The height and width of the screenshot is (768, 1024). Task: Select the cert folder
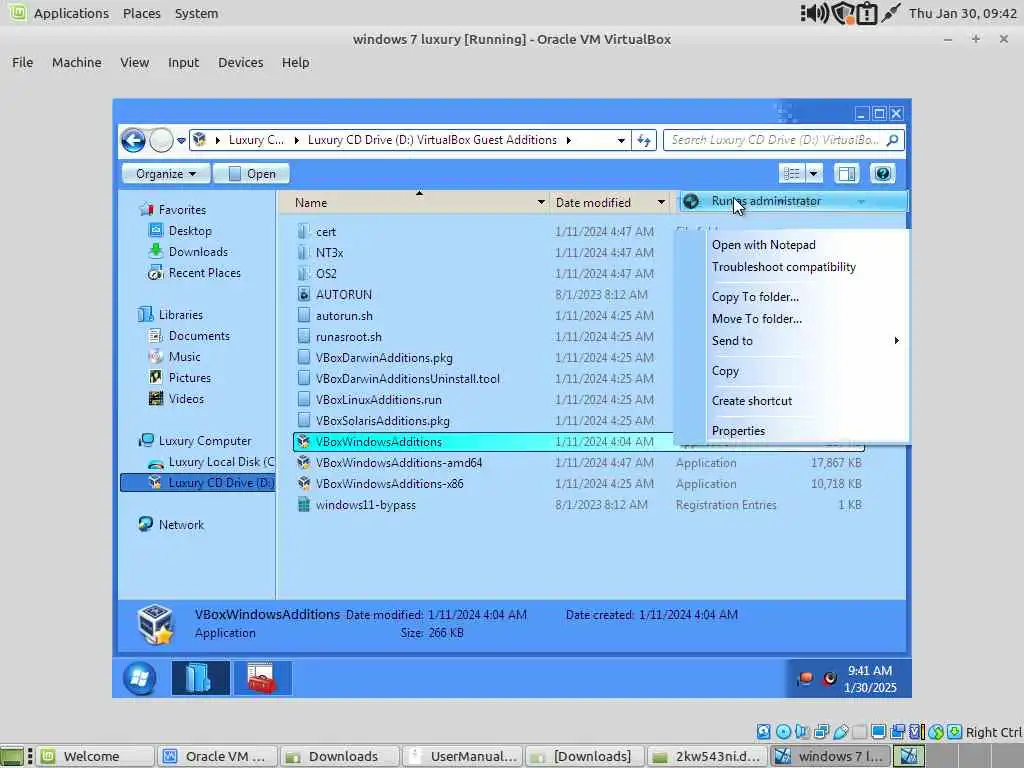[325, 232]
